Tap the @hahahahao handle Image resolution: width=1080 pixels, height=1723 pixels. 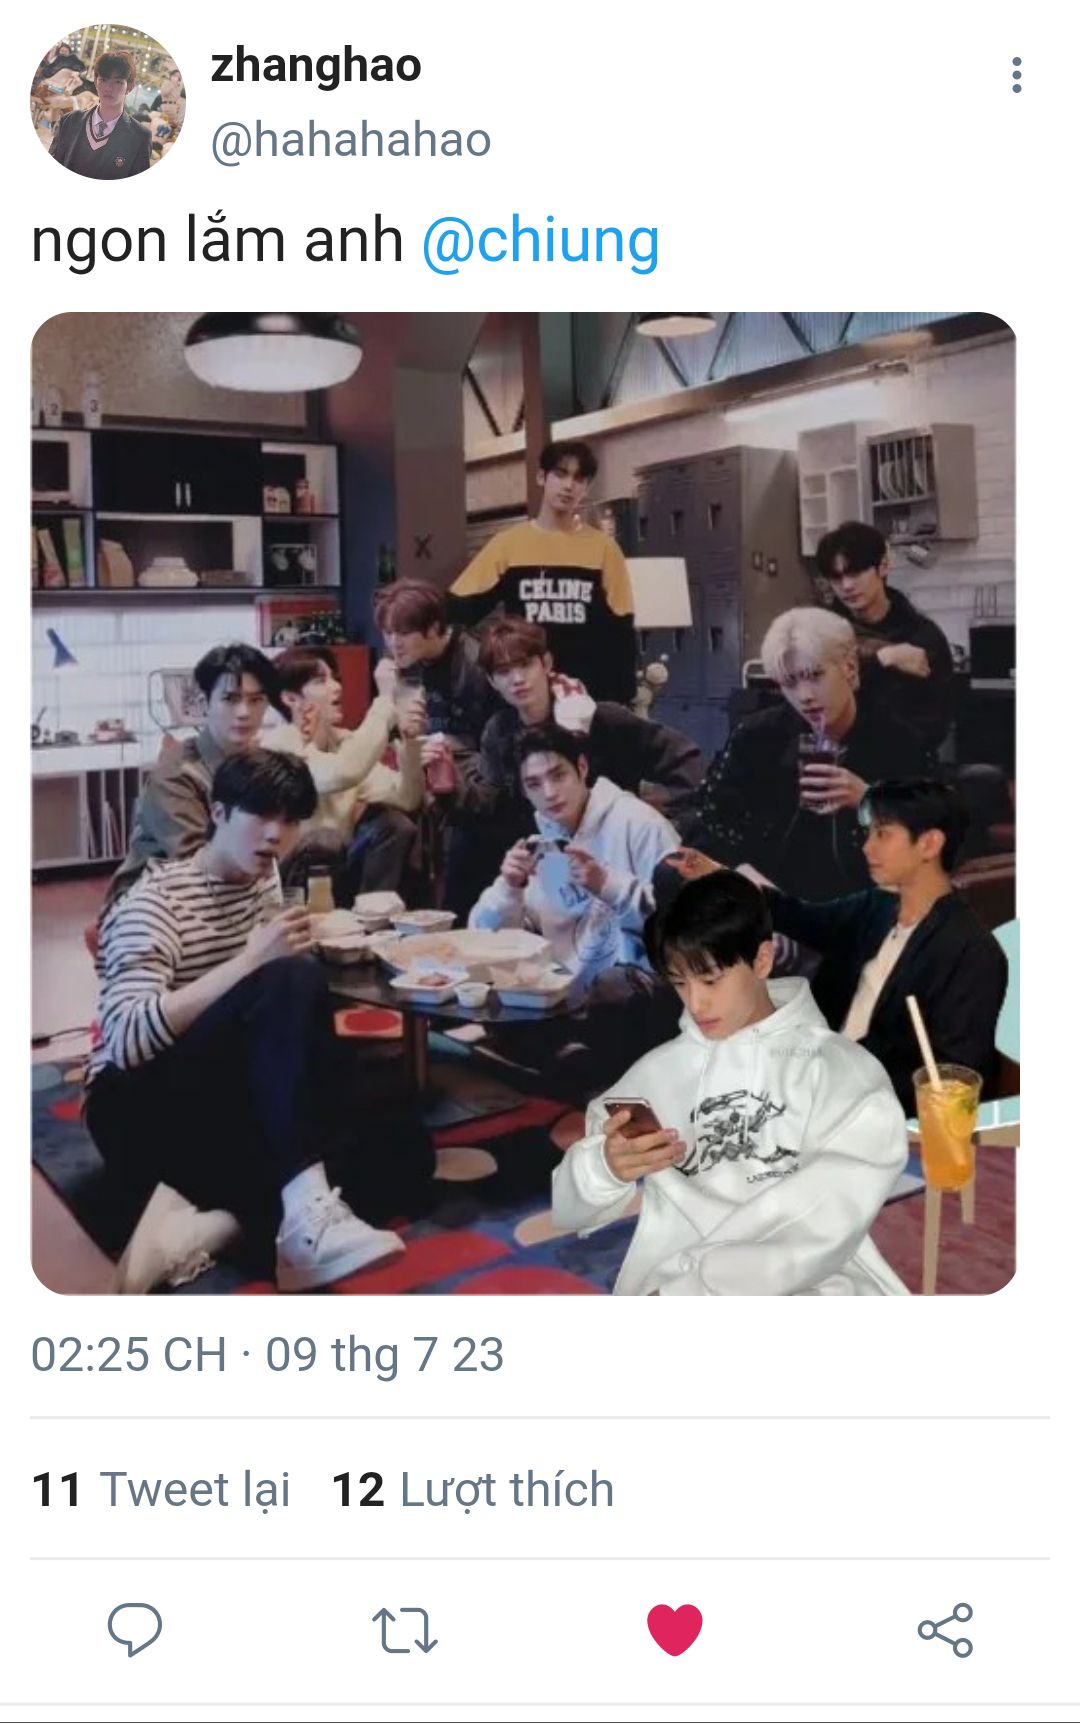351,140
